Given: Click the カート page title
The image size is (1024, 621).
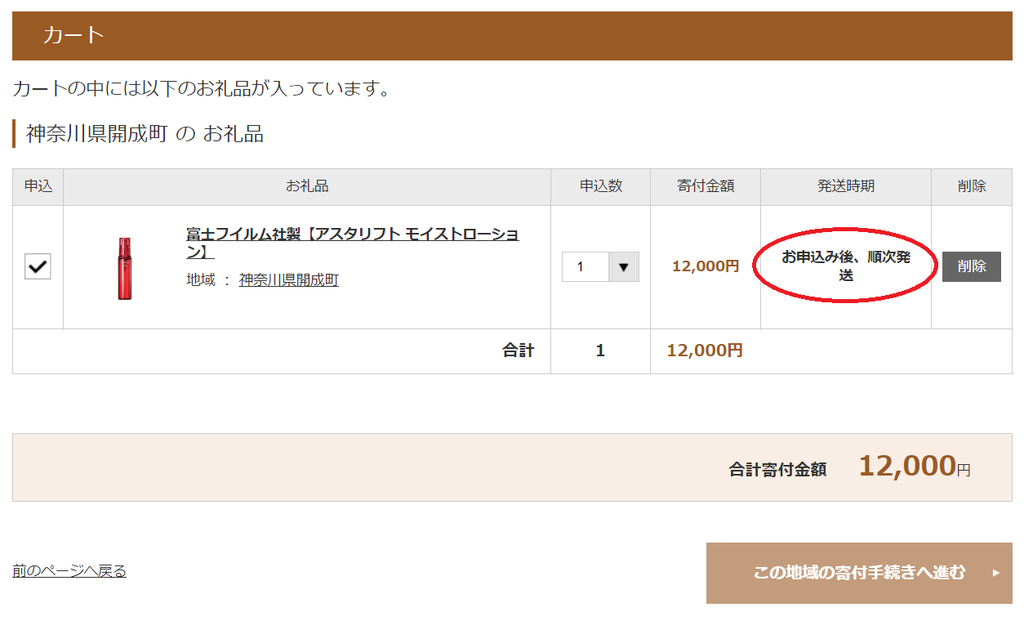Looking at the screenshot, I should pos(73,35).
